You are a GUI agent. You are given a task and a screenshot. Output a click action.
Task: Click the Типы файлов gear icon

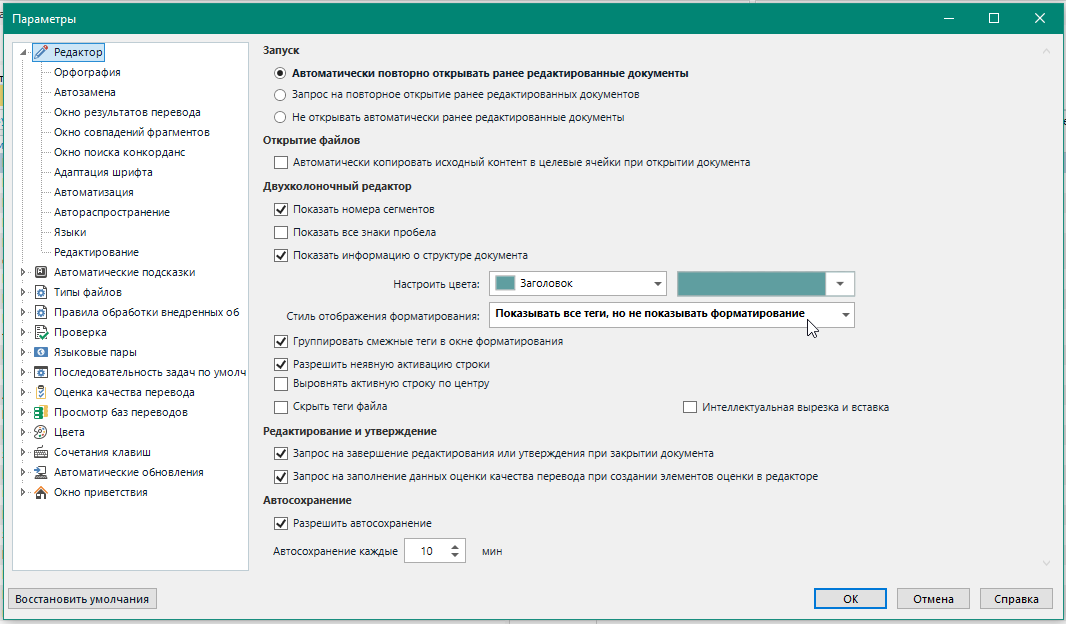pos(41,292)
